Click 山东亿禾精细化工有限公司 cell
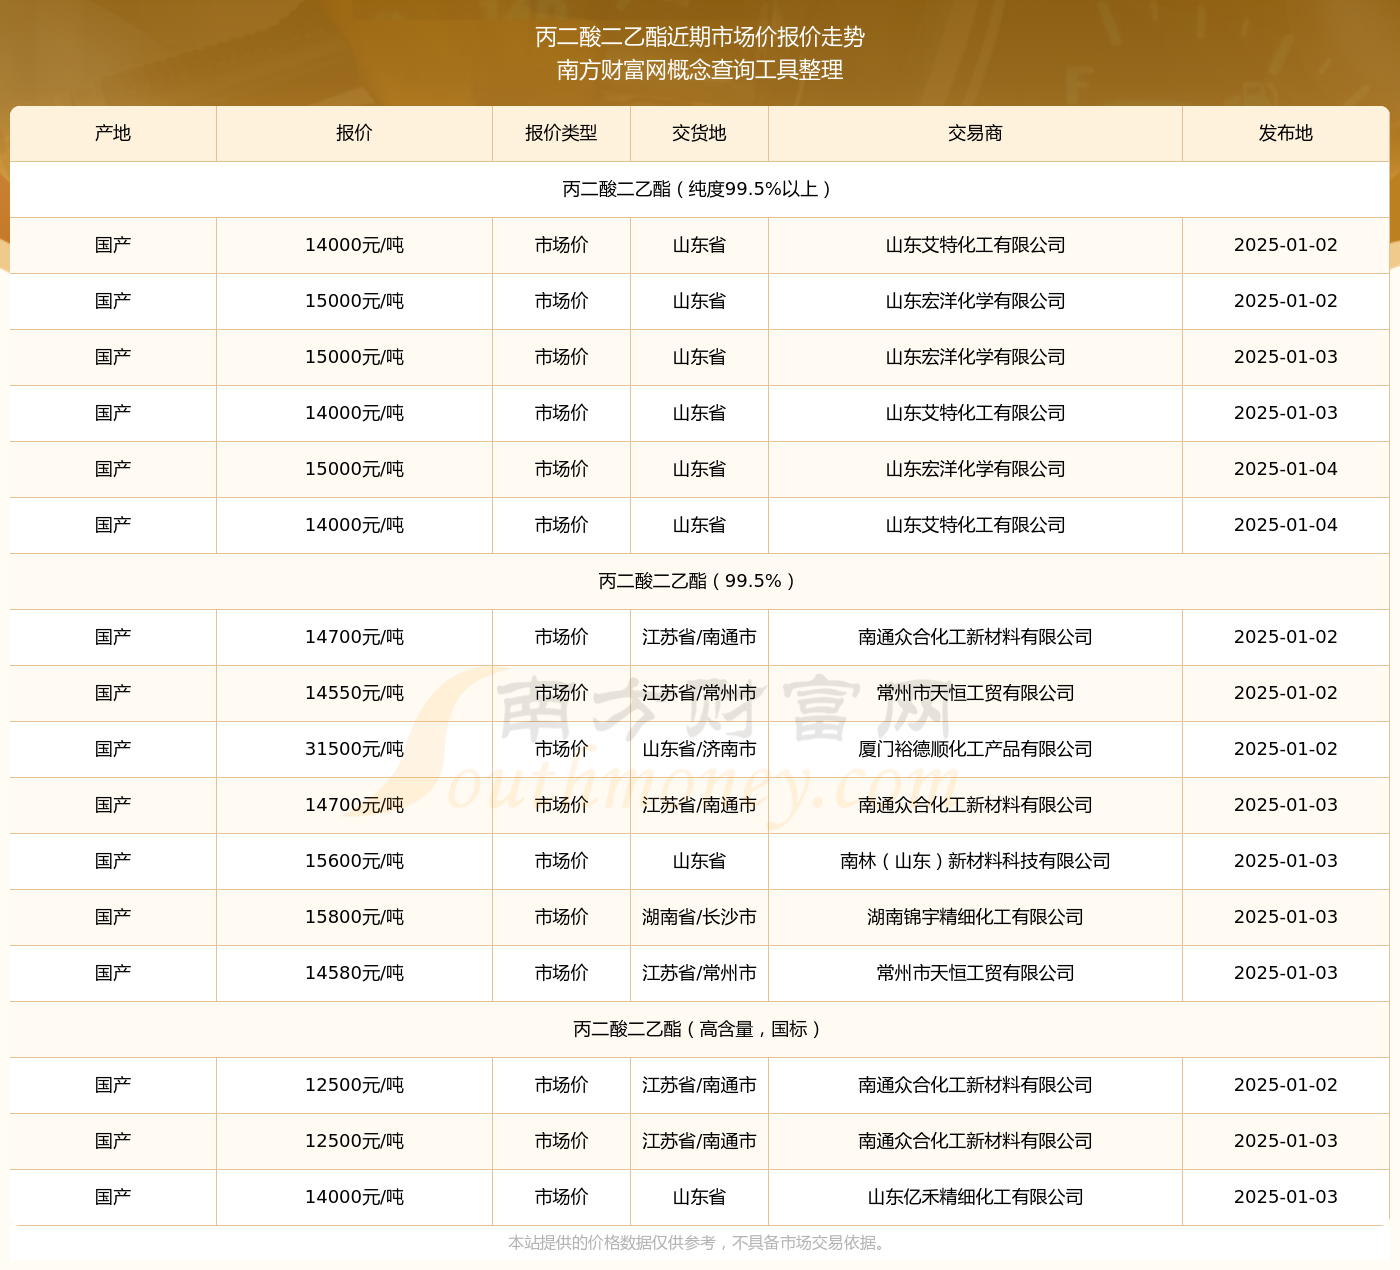The height and width of the screenshot is (1270, 1400). (975, 1197)
